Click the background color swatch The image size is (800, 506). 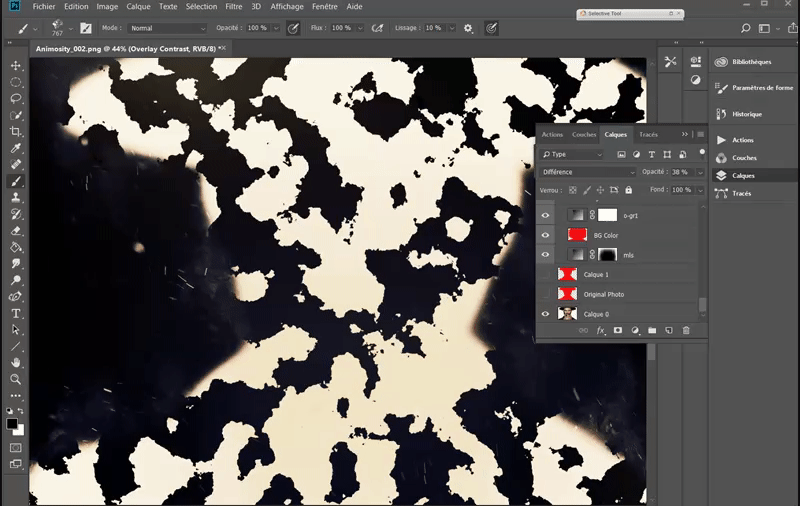[x=20, y=431]
